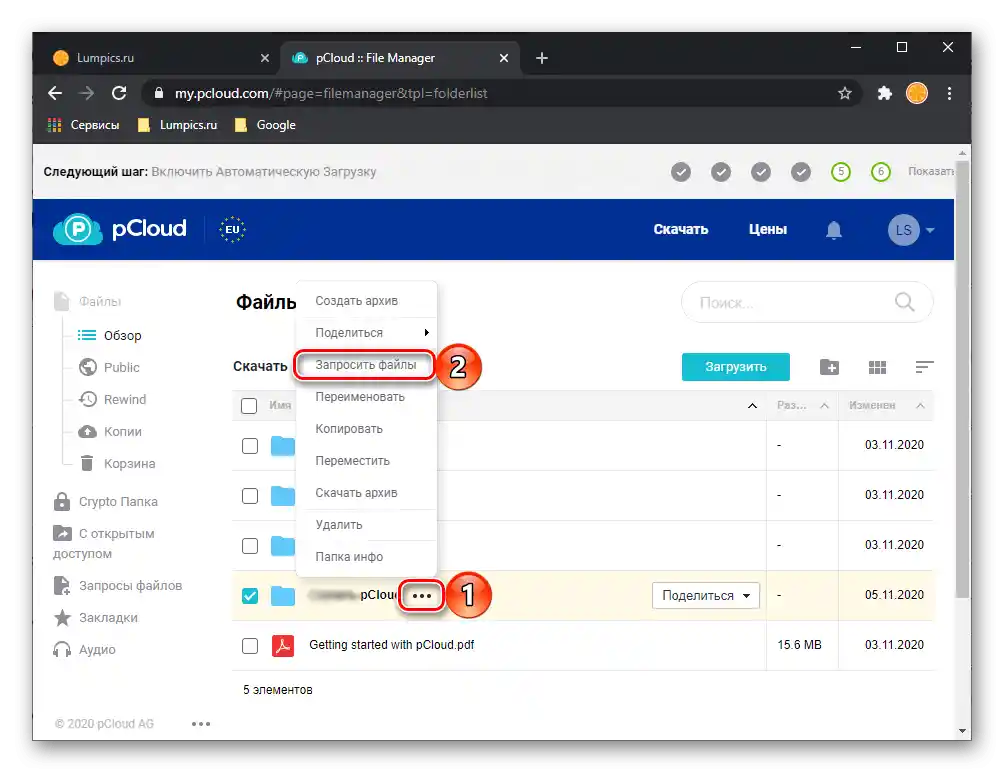Click the Загрузить upload button
1004x773 pixels.
(735, 367)
